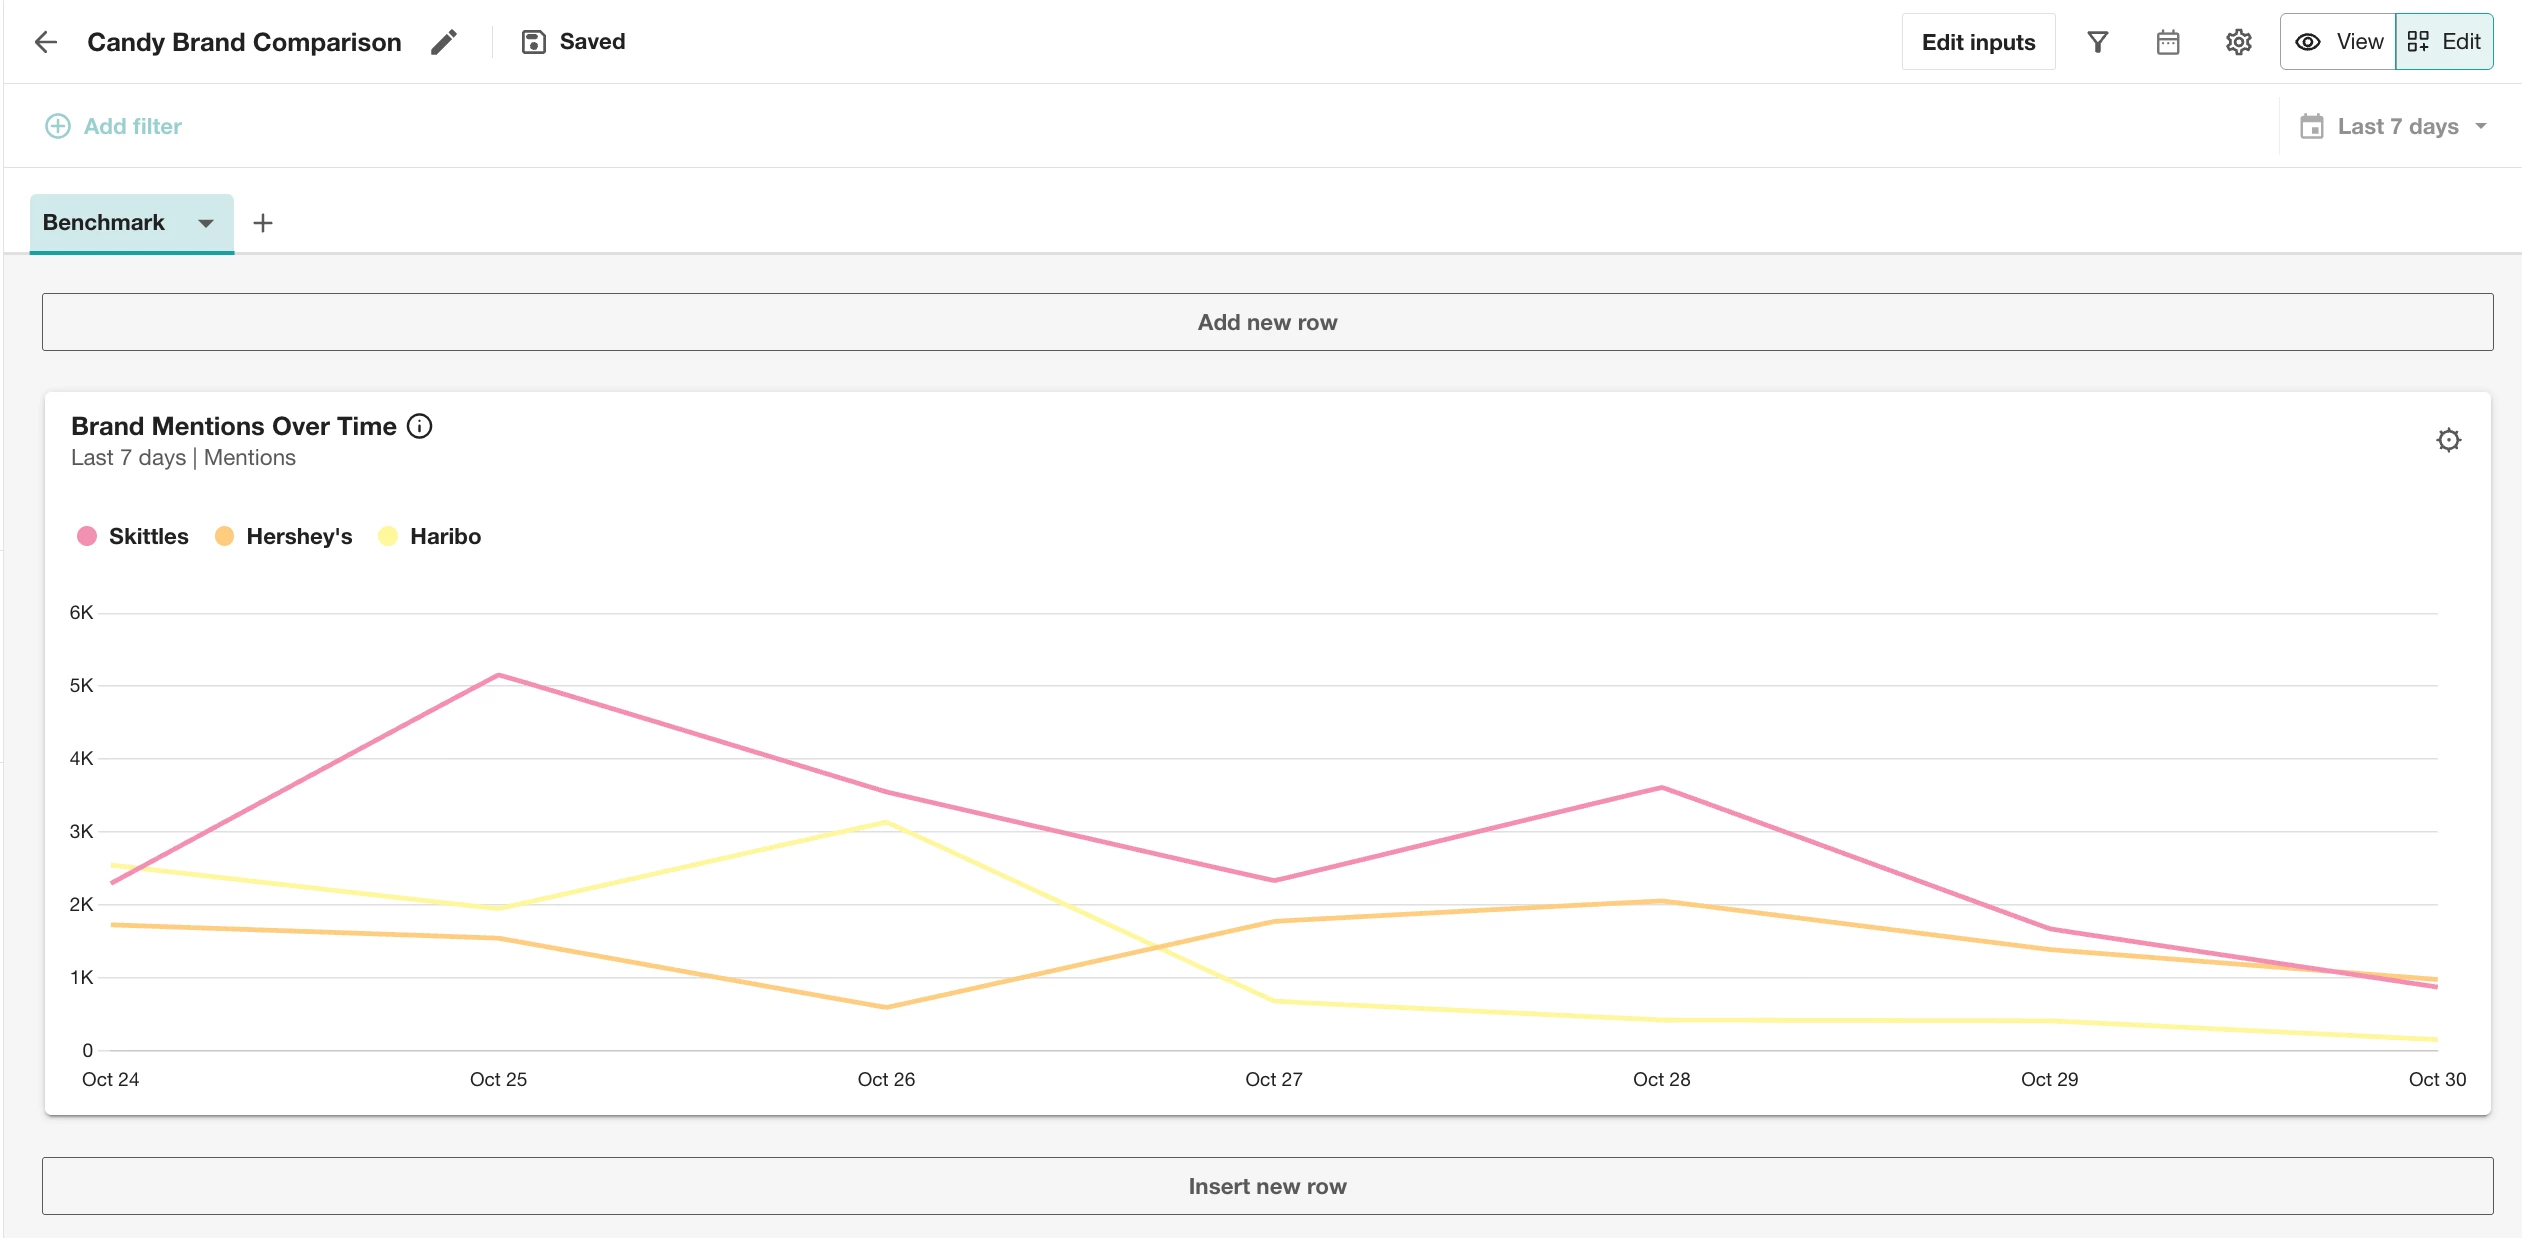
Task: Click Insert new row button
Action: [x=1267, y=1186]
